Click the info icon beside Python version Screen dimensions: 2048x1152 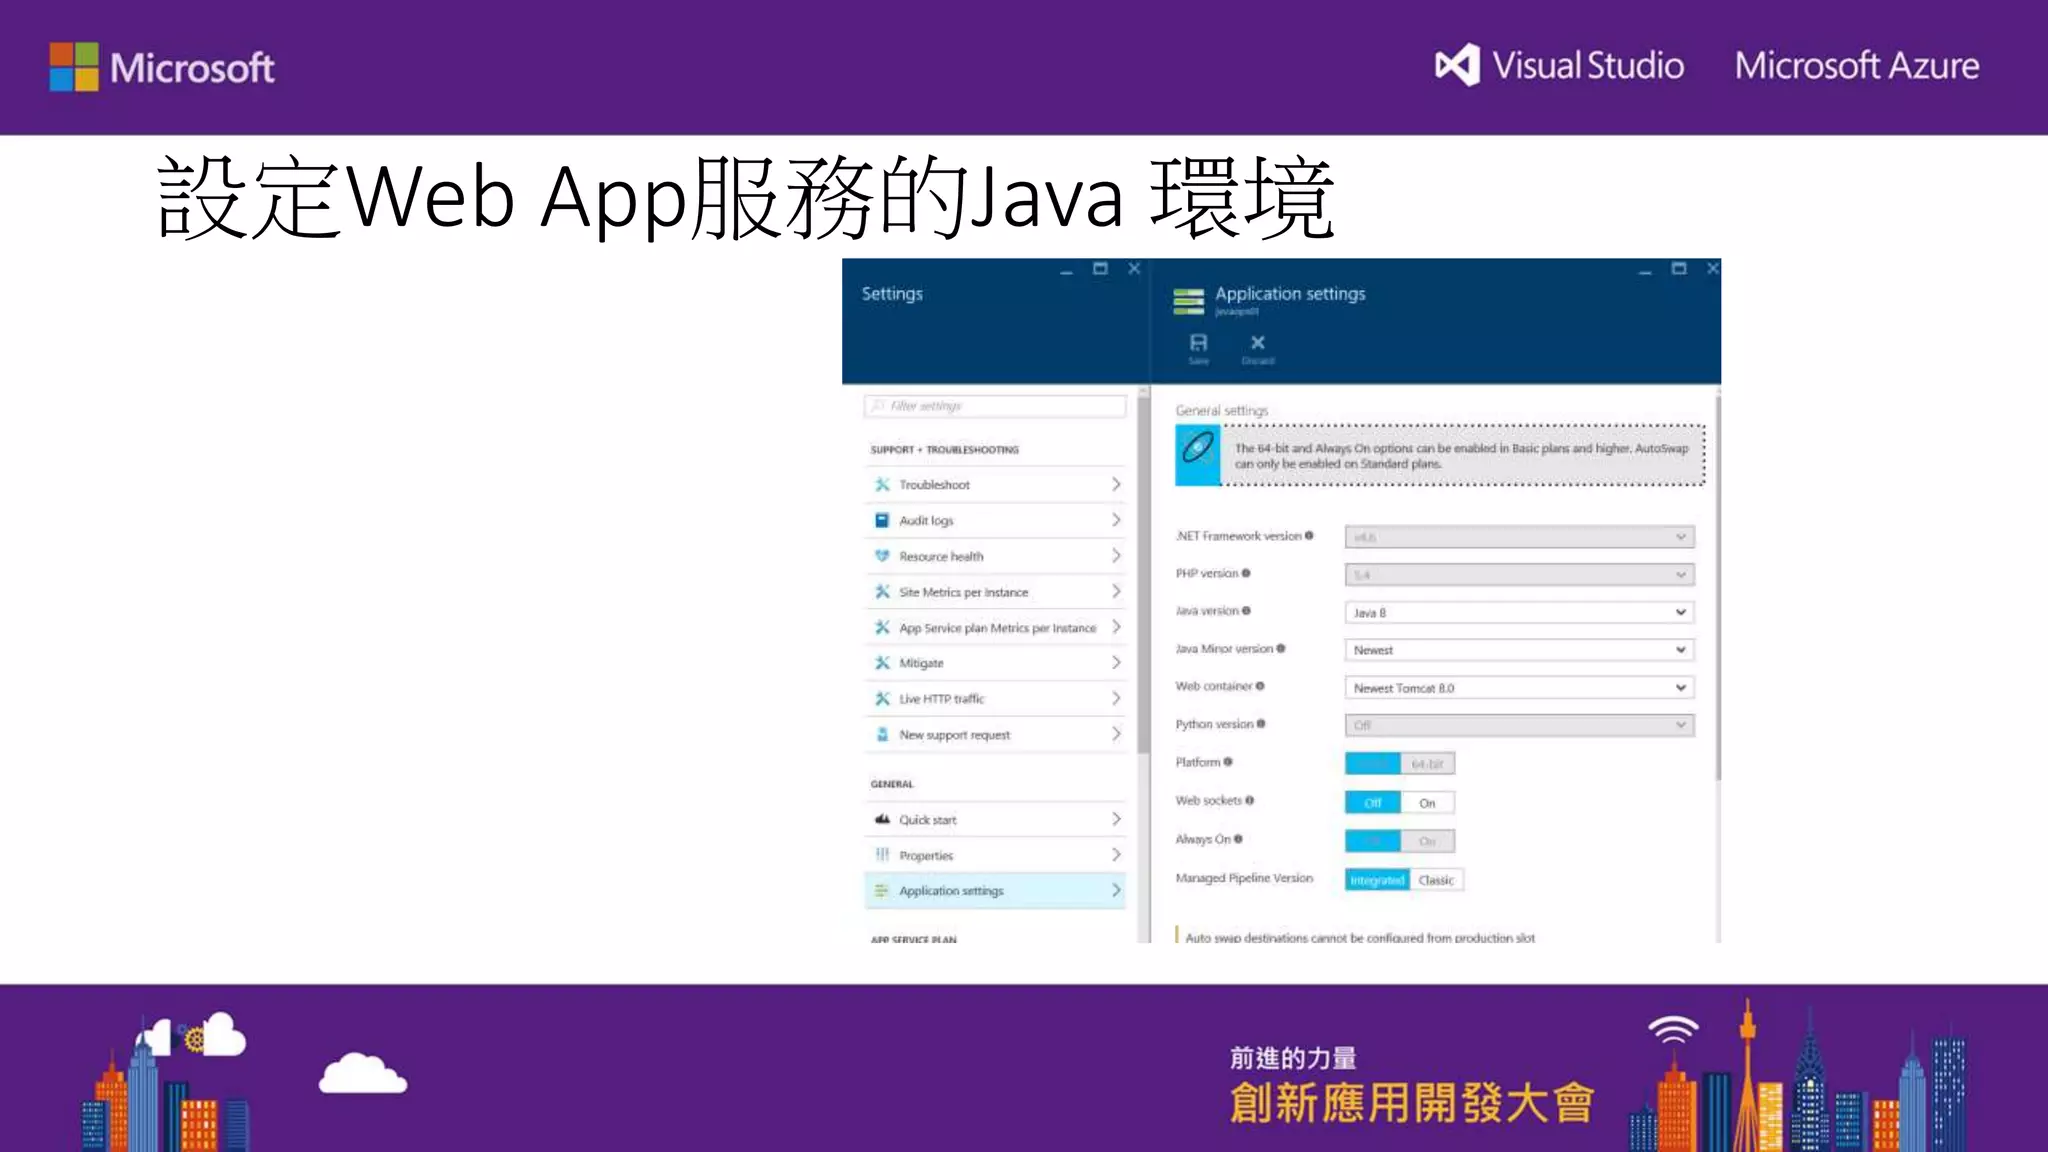pos(1261,724)
